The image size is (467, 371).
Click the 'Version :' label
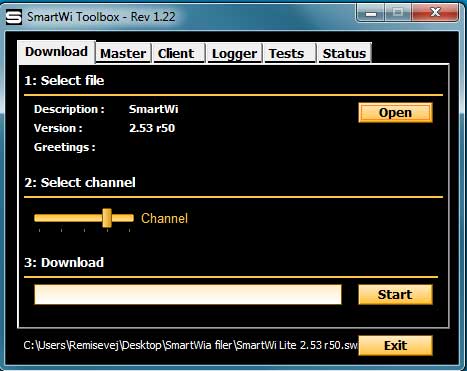point(58,128)
